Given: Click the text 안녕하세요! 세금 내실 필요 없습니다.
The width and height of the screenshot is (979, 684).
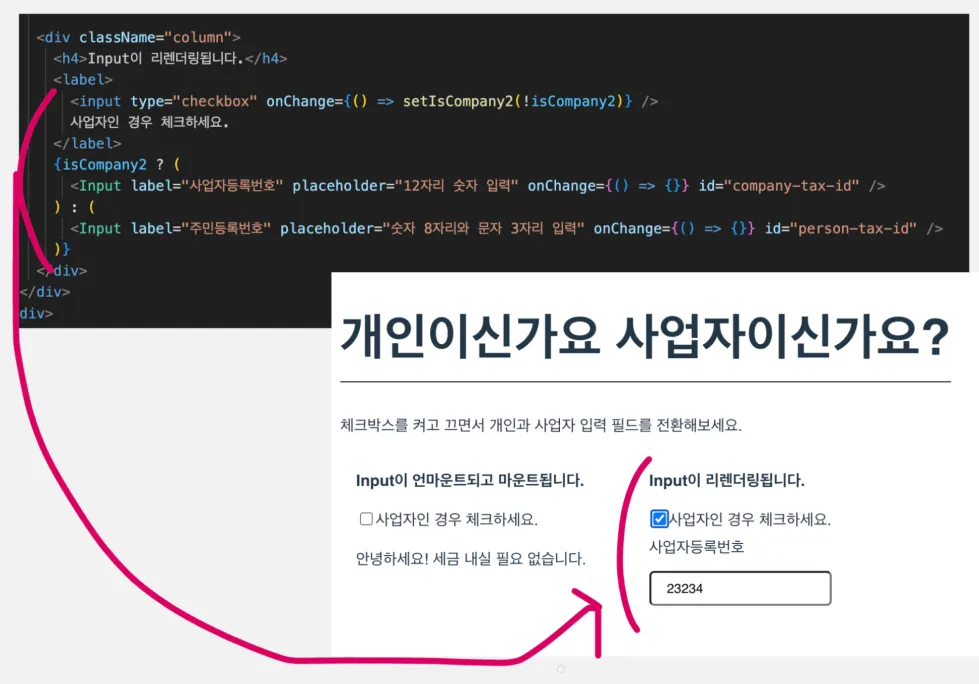Looking at the screenshot, I should click(x=471, y=559).
